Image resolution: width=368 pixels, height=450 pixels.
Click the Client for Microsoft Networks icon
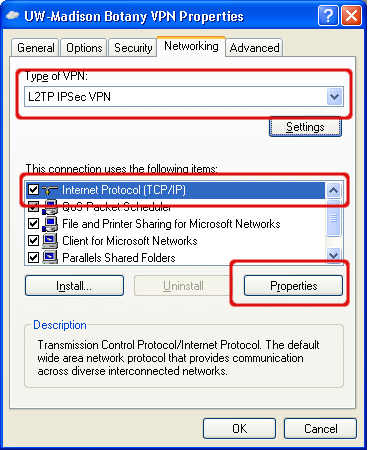tap(50, 241)
